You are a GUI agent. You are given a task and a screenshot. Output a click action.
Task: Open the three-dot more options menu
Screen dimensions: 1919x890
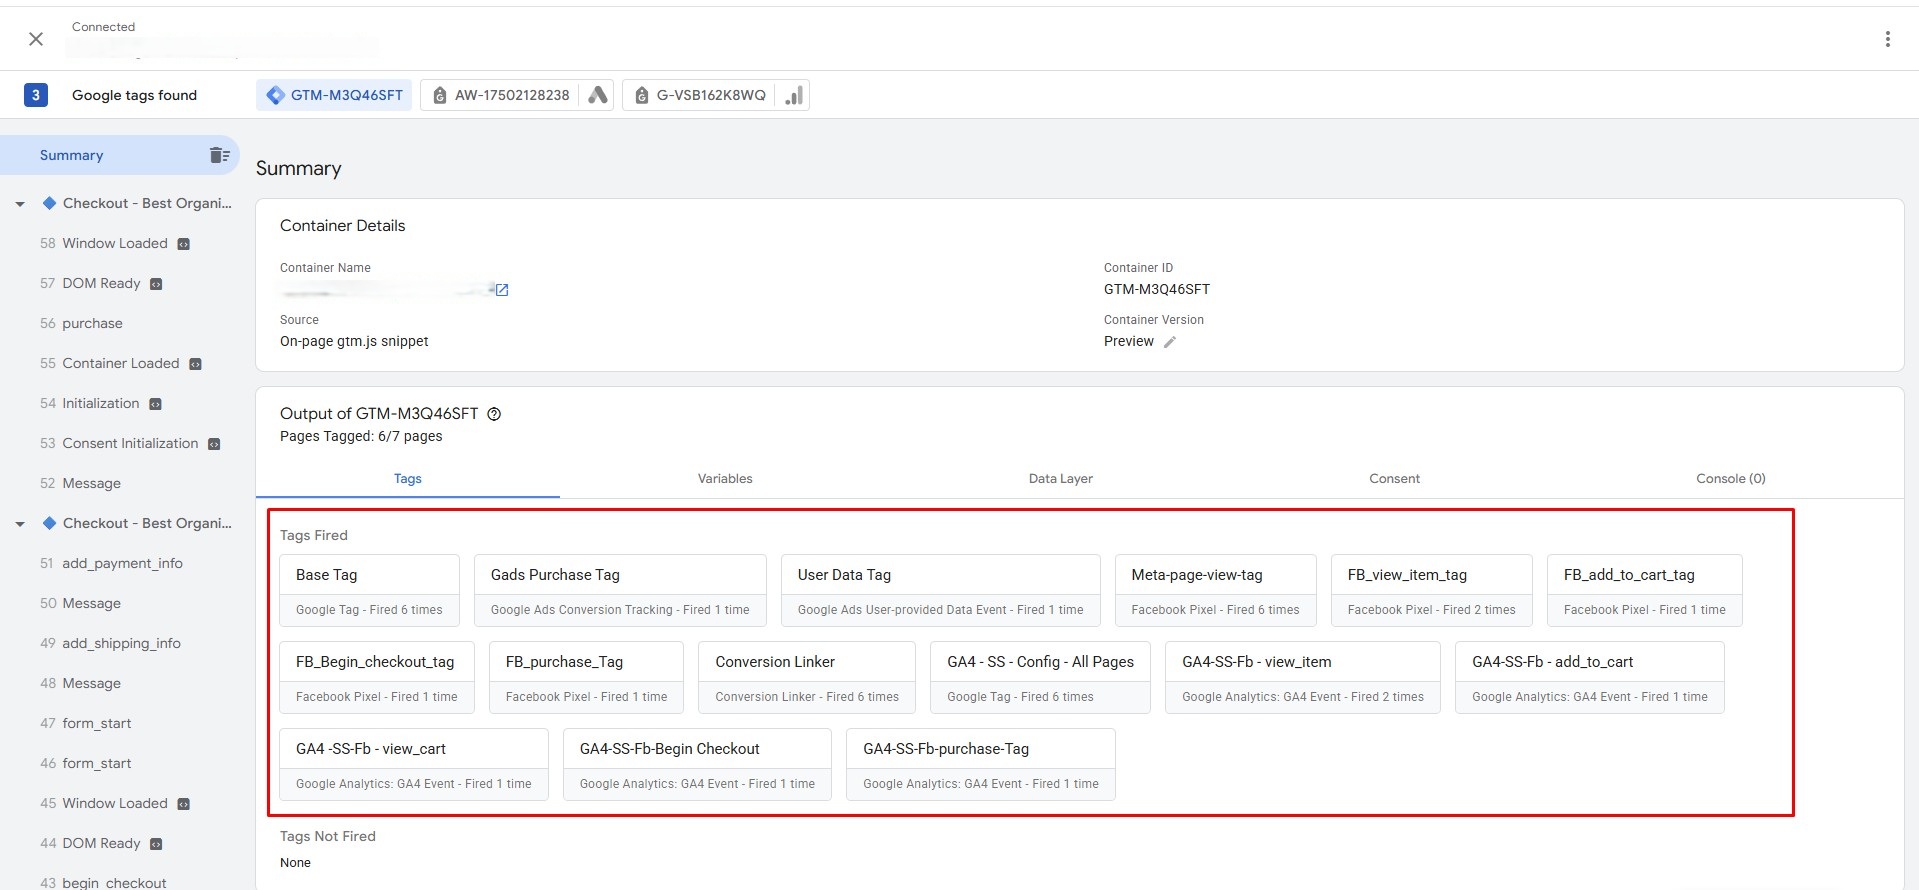click(1887, 39)
